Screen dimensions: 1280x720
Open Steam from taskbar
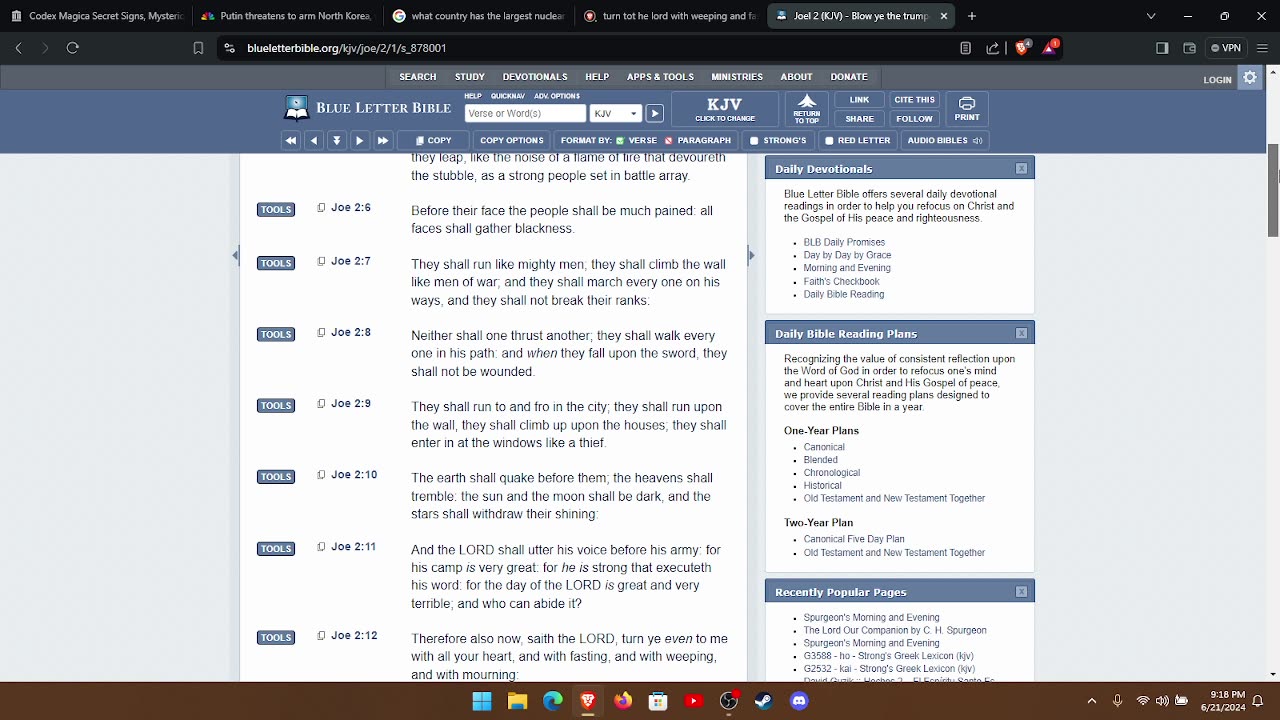pos(764,701)
